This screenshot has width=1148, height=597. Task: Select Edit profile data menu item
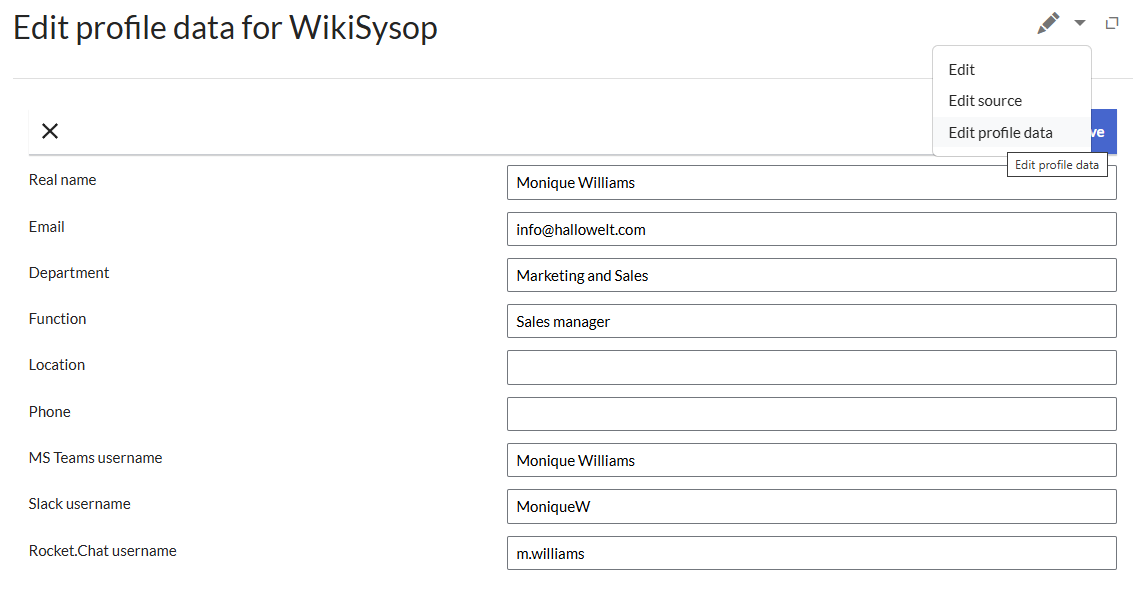click(x=1000, y=133)
